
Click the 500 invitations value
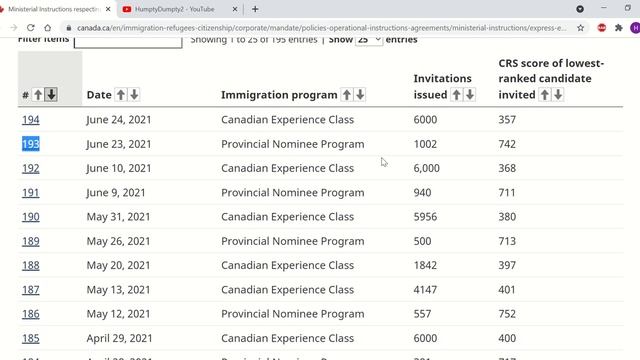pyautogui.click(x=422, y=241)
